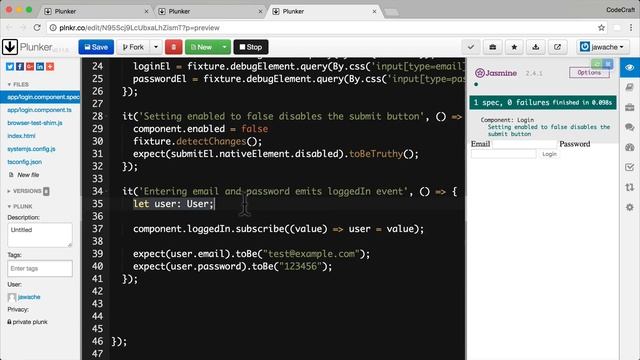Share on Twitter icon

click(x=10, y=67)
